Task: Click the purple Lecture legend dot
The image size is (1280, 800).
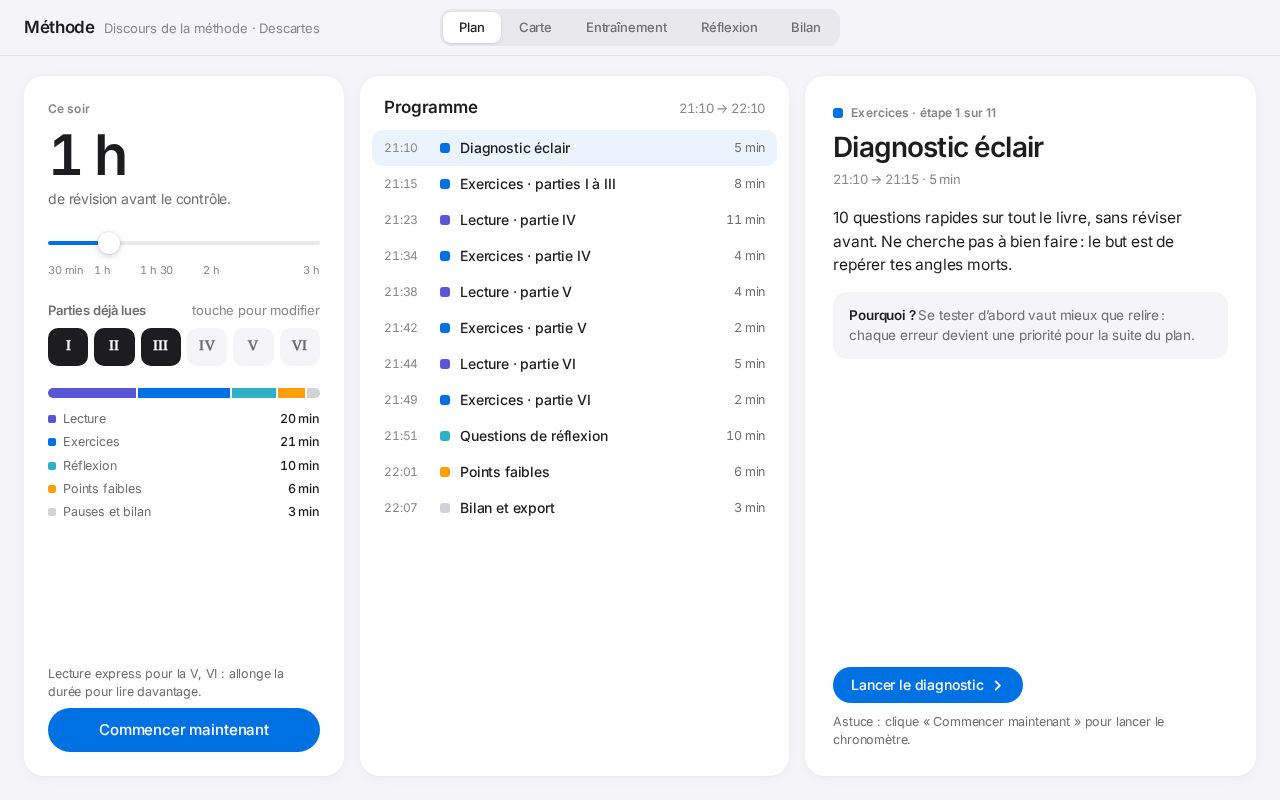Action: pyautogui.click(x=52, y=419)
